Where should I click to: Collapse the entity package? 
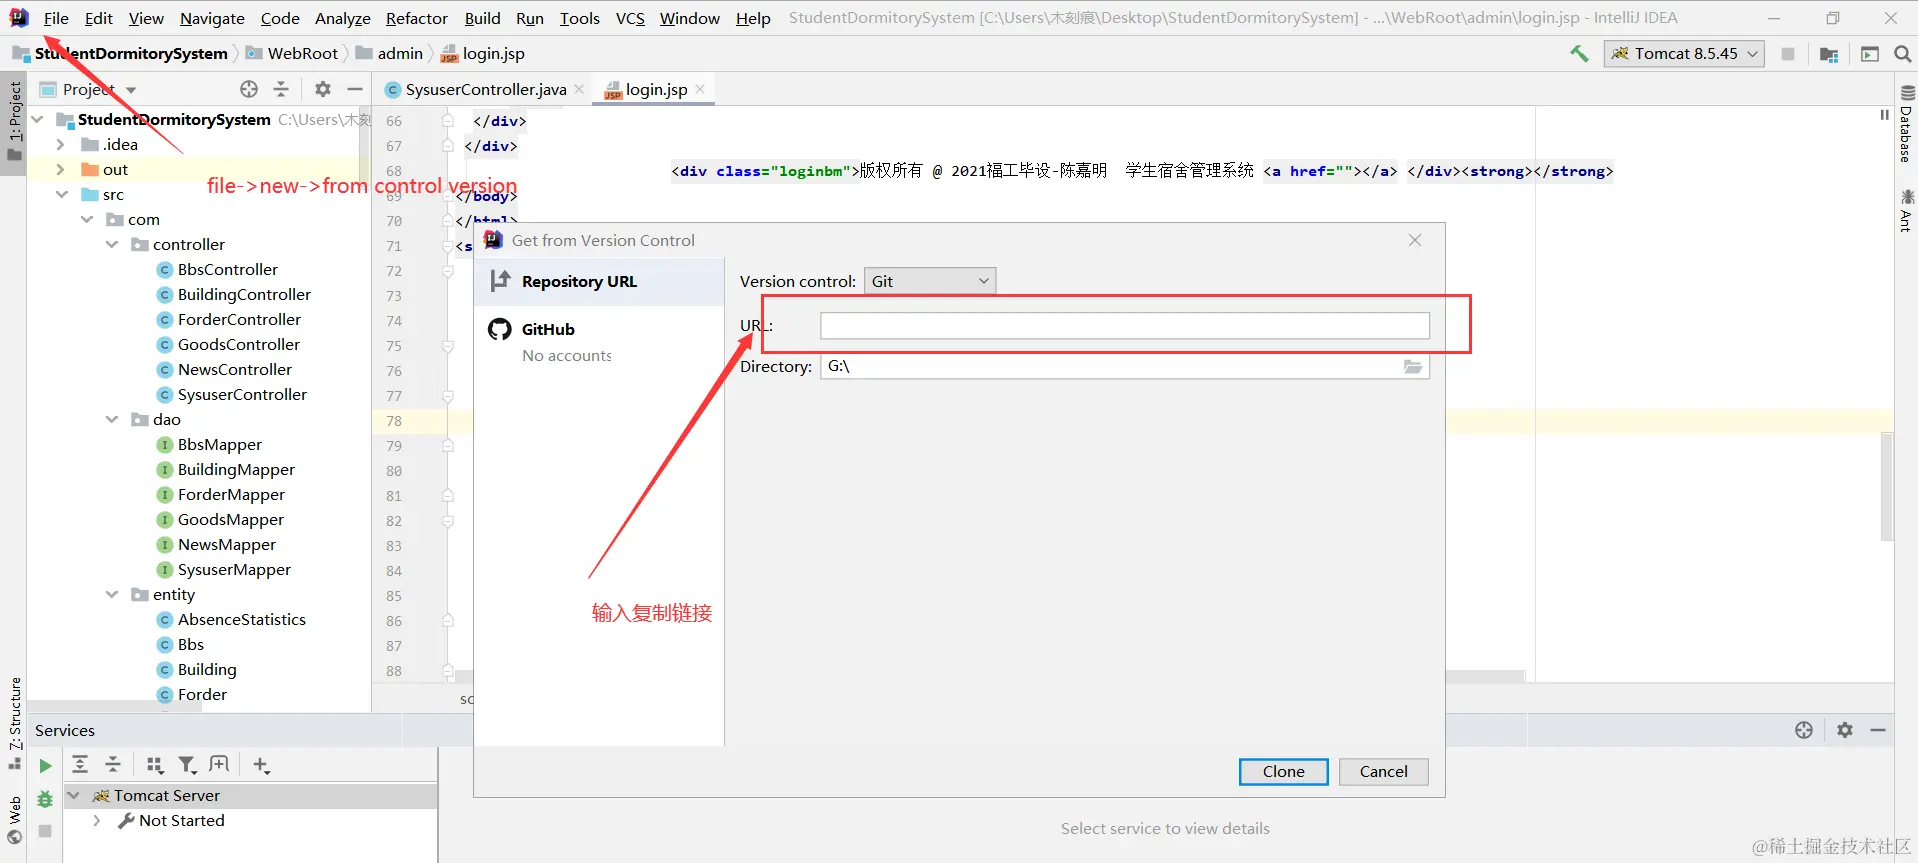tap(112, 594)
